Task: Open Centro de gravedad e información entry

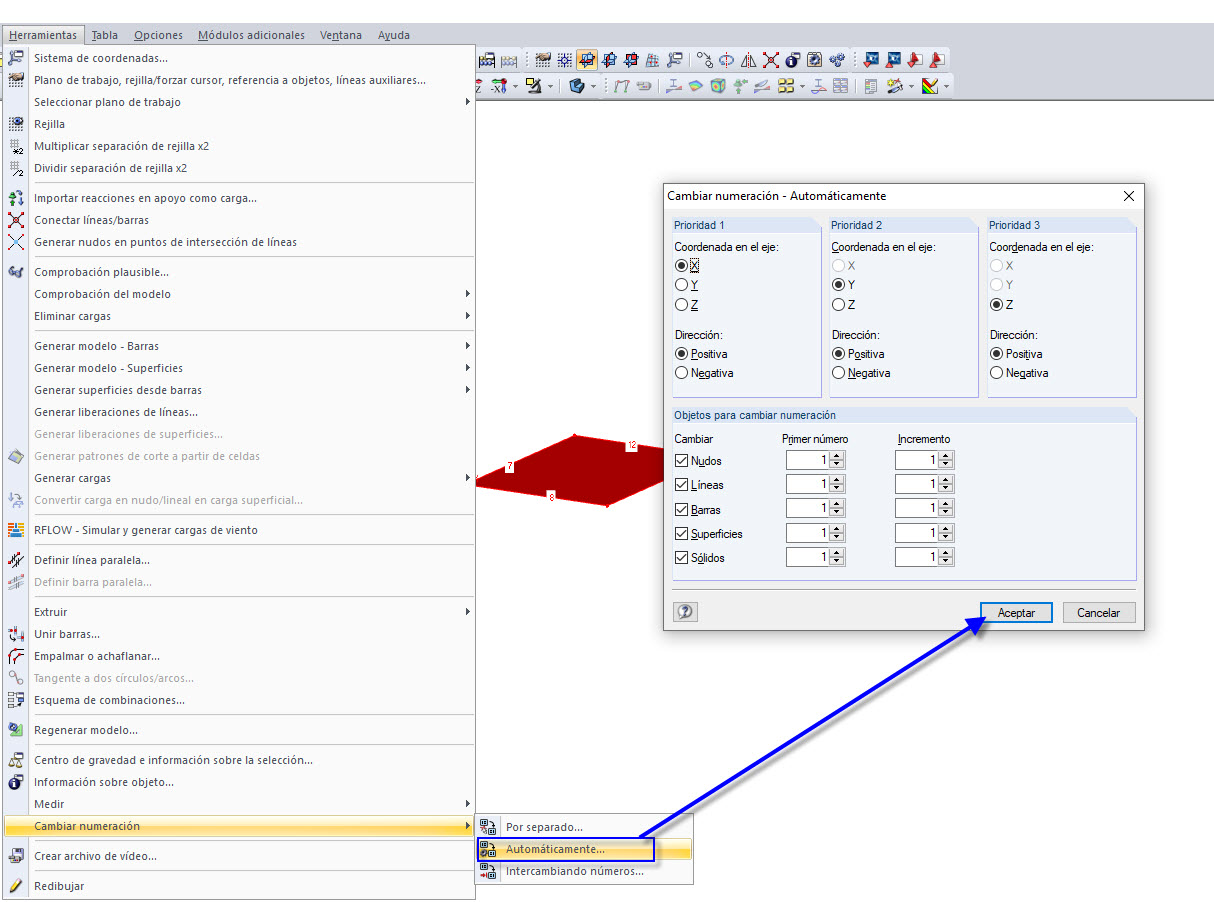Action: pos(240,760)
